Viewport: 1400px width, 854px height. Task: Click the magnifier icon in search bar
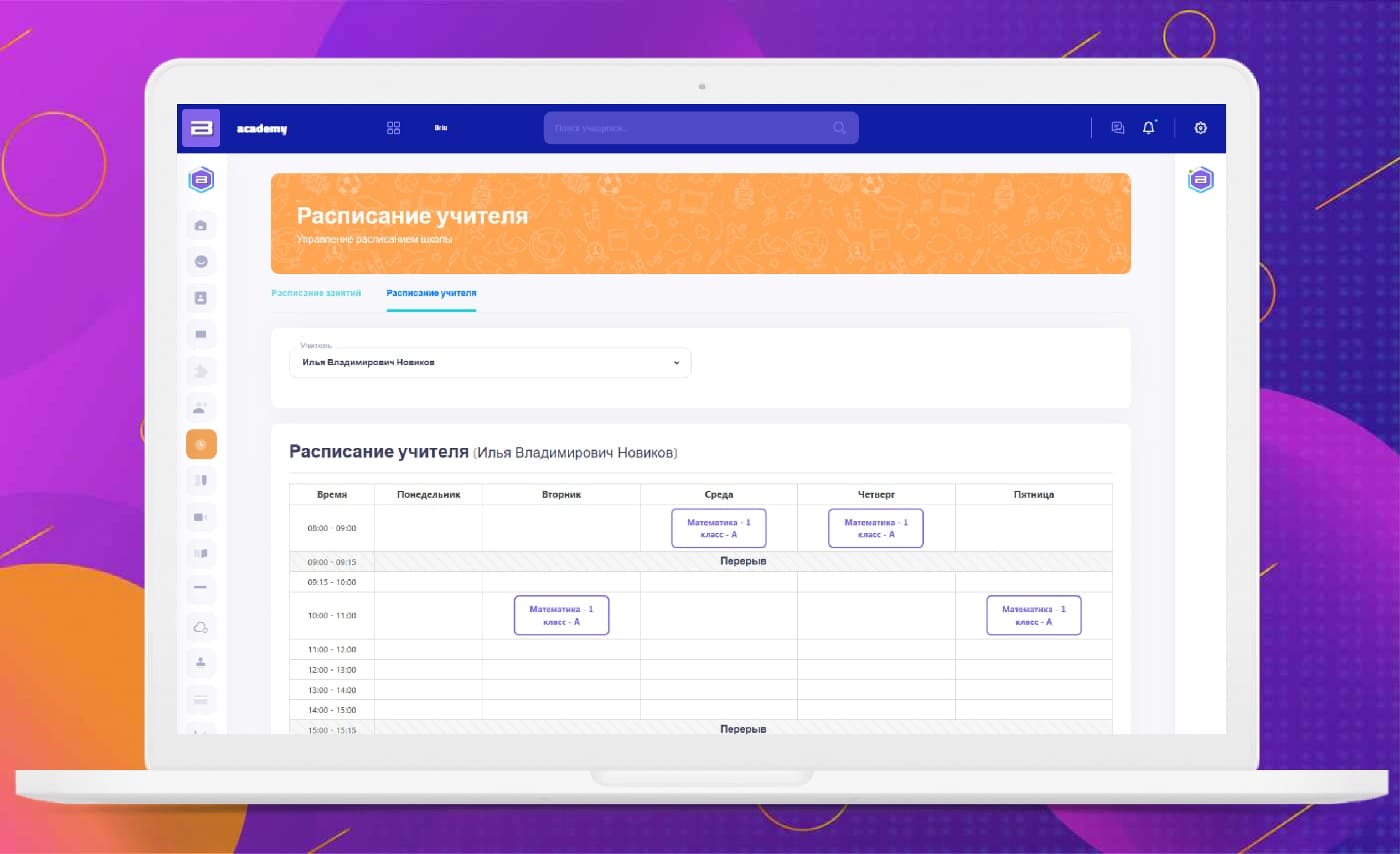click(839, 128)
